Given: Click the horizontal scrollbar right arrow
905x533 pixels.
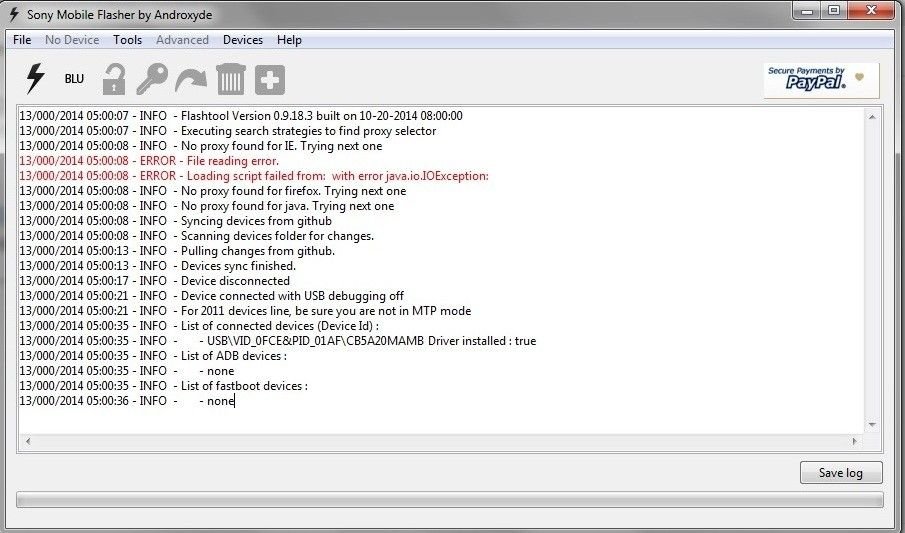Looking at the screenshot, I should click(855, 441).
